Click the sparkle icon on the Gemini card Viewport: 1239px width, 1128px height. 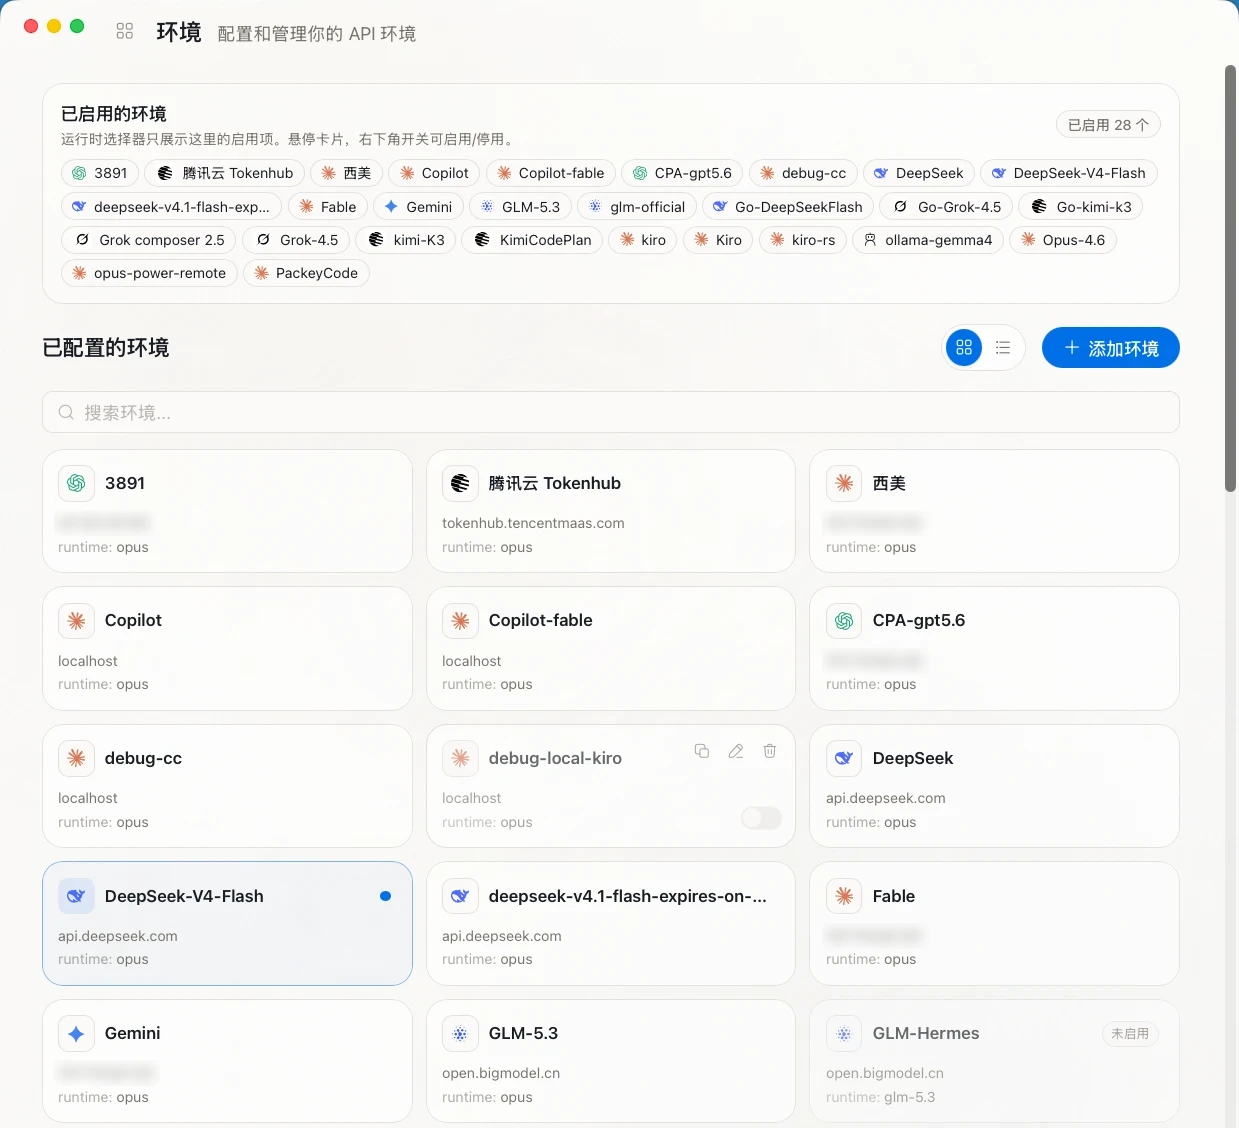(x=76, y=1034)
